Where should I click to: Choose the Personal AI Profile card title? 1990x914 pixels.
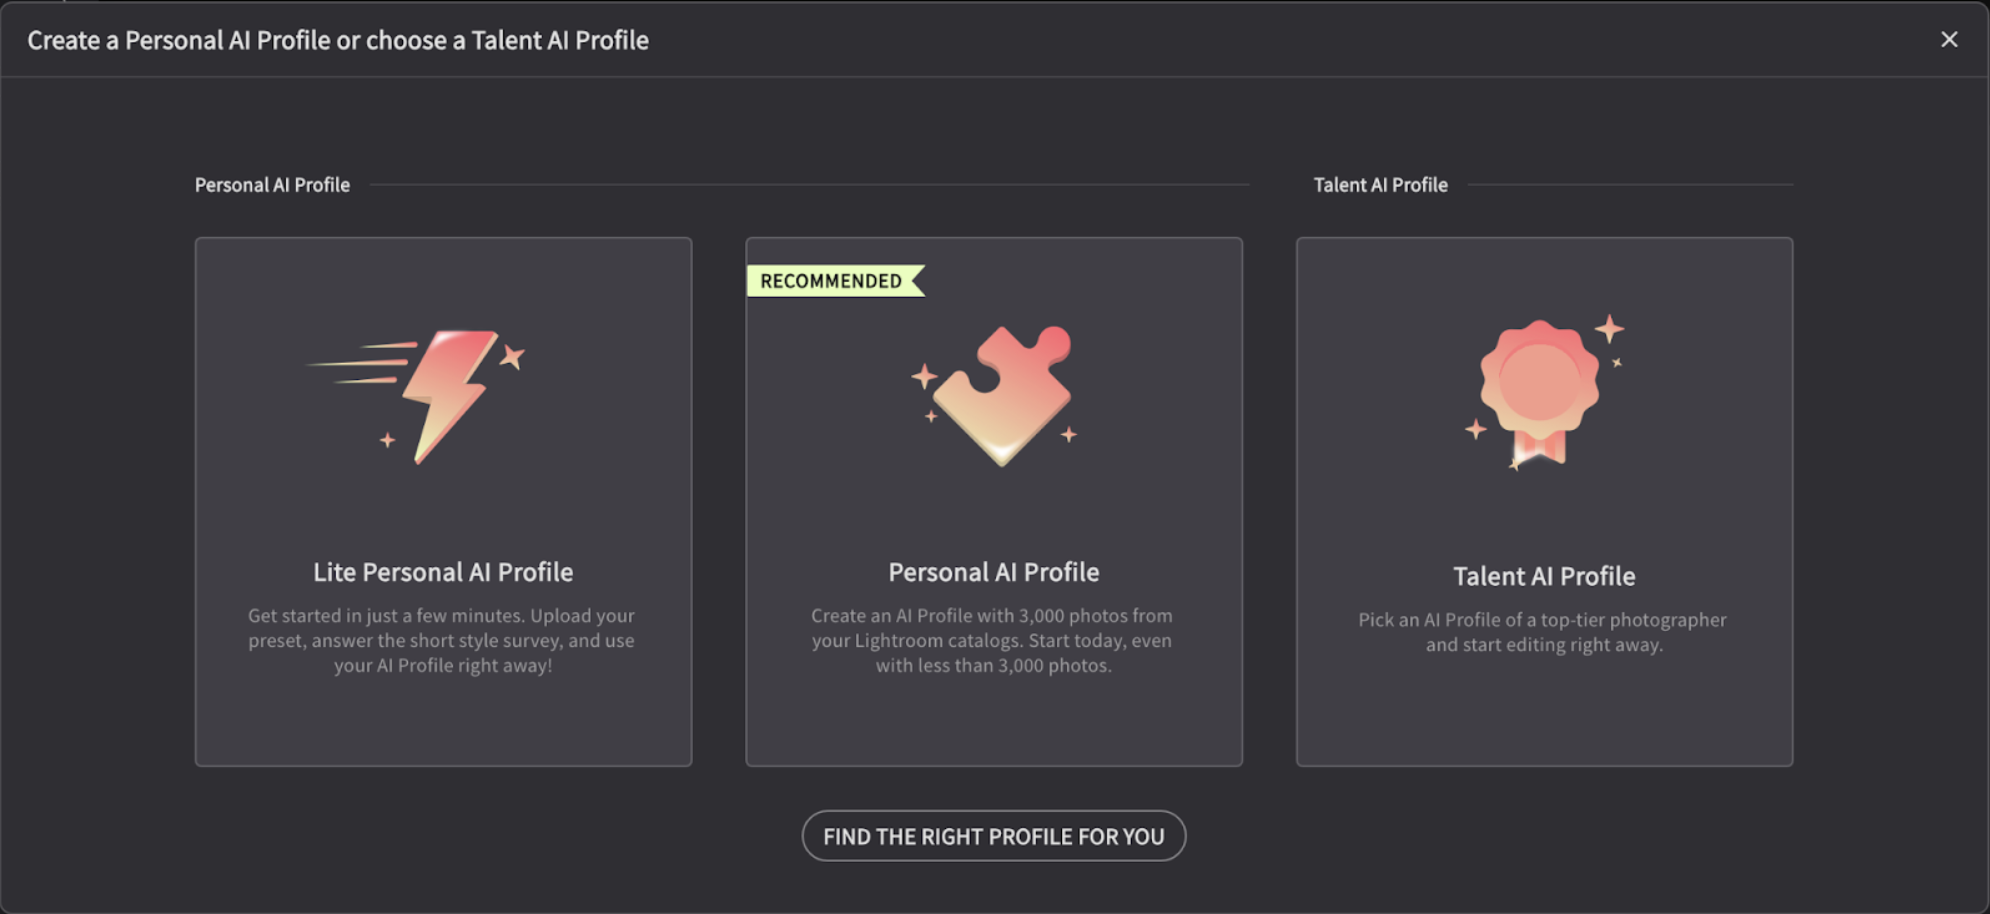click(994, 572)
